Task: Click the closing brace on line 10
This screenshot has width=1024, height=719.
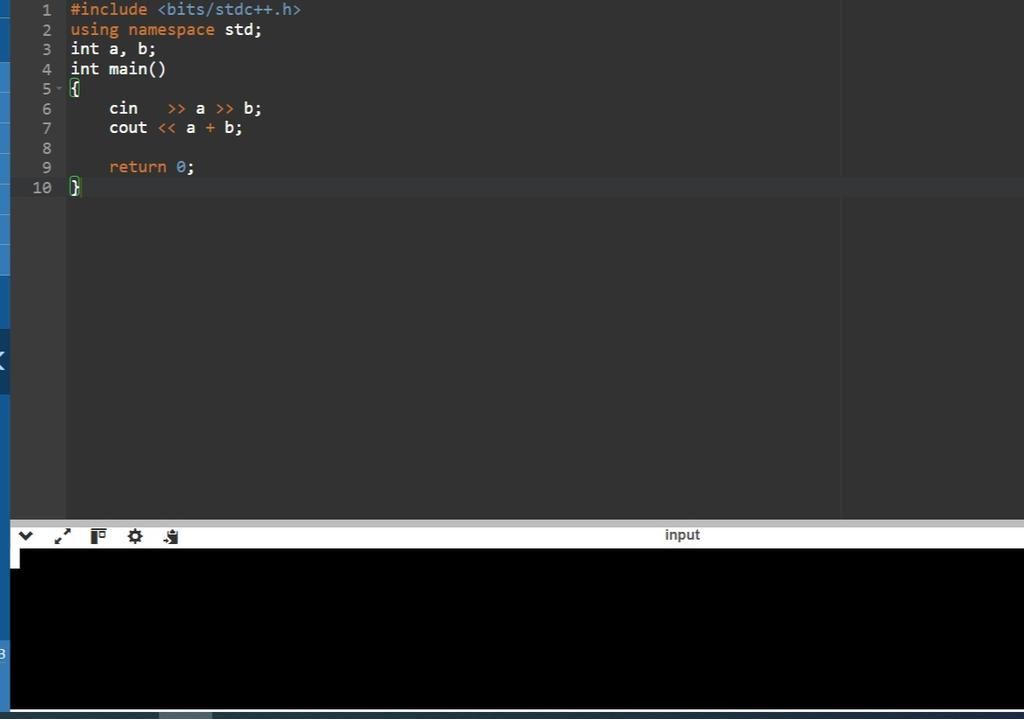Action: point(76,187)
